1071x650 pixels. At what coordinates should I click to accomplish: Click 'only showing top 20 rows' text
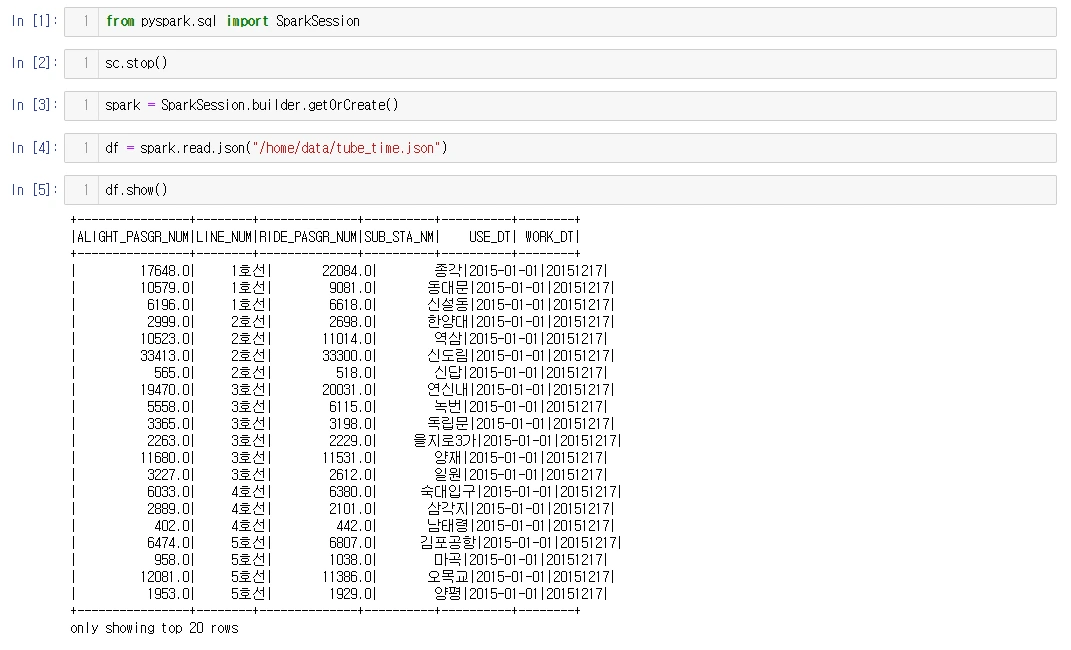click(154, 628)
